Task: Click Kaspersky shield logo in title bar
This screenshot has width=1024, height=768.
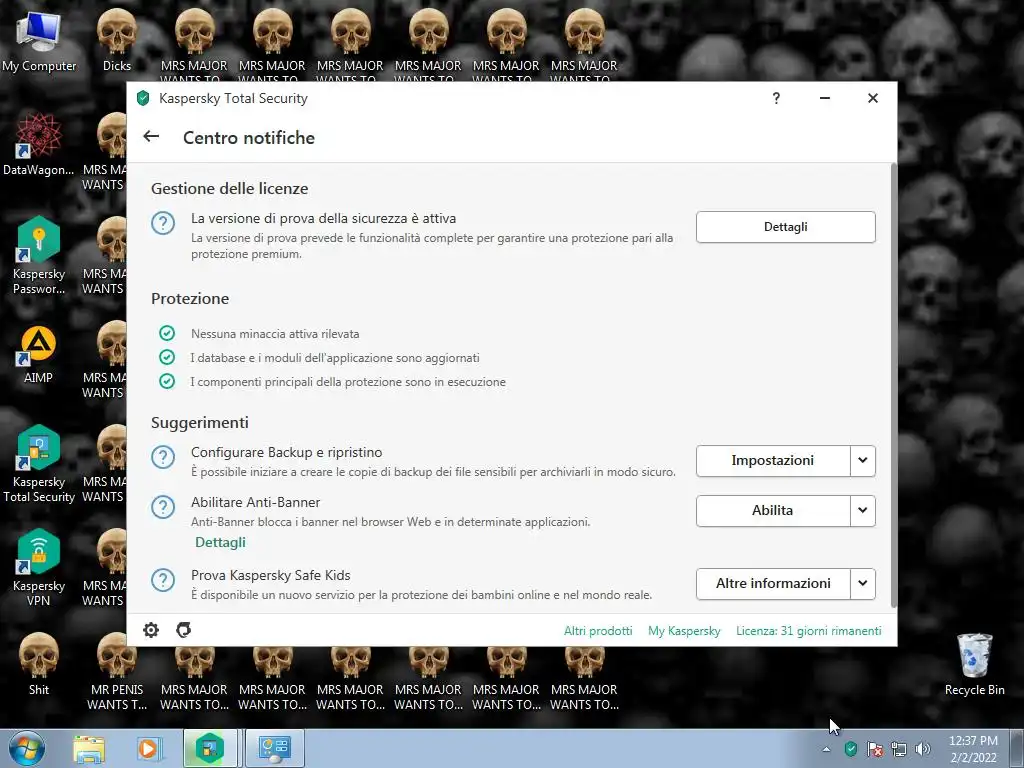Action: click(x=143, y=99)
